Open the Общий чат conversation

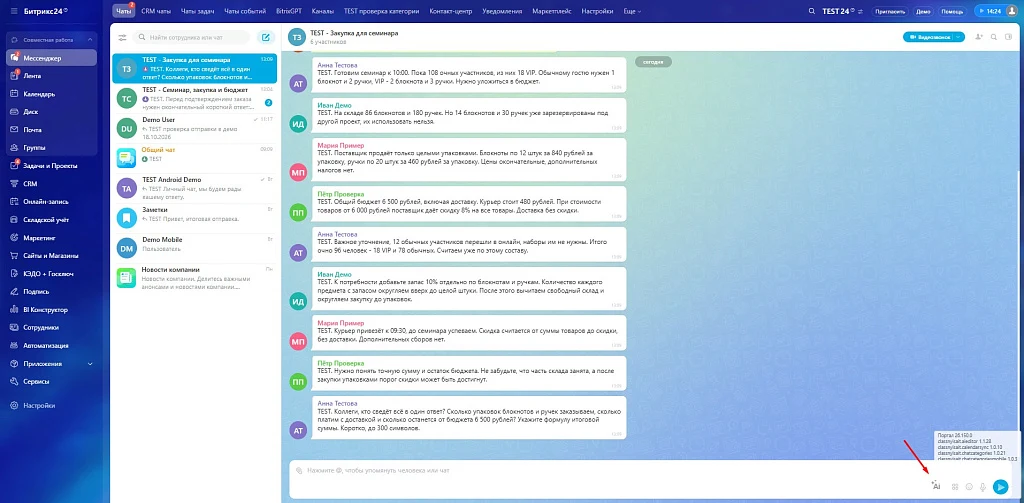195,158
